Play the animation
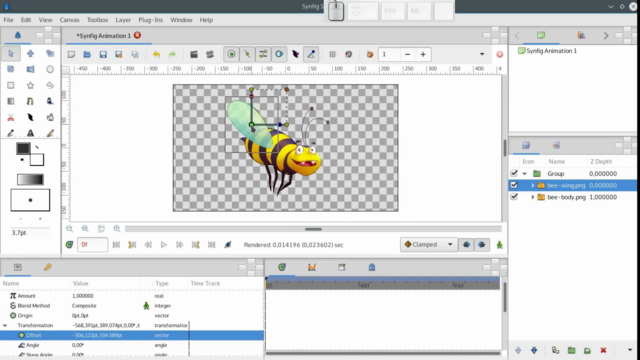This screenshot has width=640, height=360. 164,245
